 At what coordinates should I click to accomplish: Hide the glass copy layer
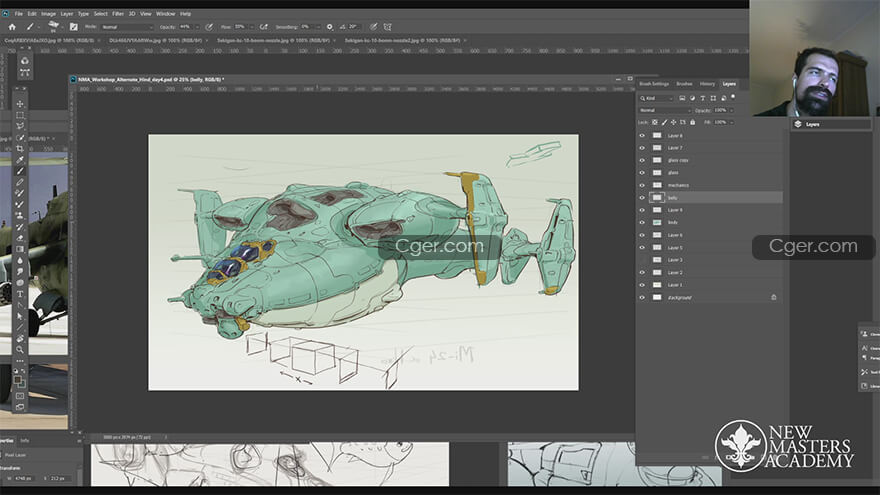point(642,160)
